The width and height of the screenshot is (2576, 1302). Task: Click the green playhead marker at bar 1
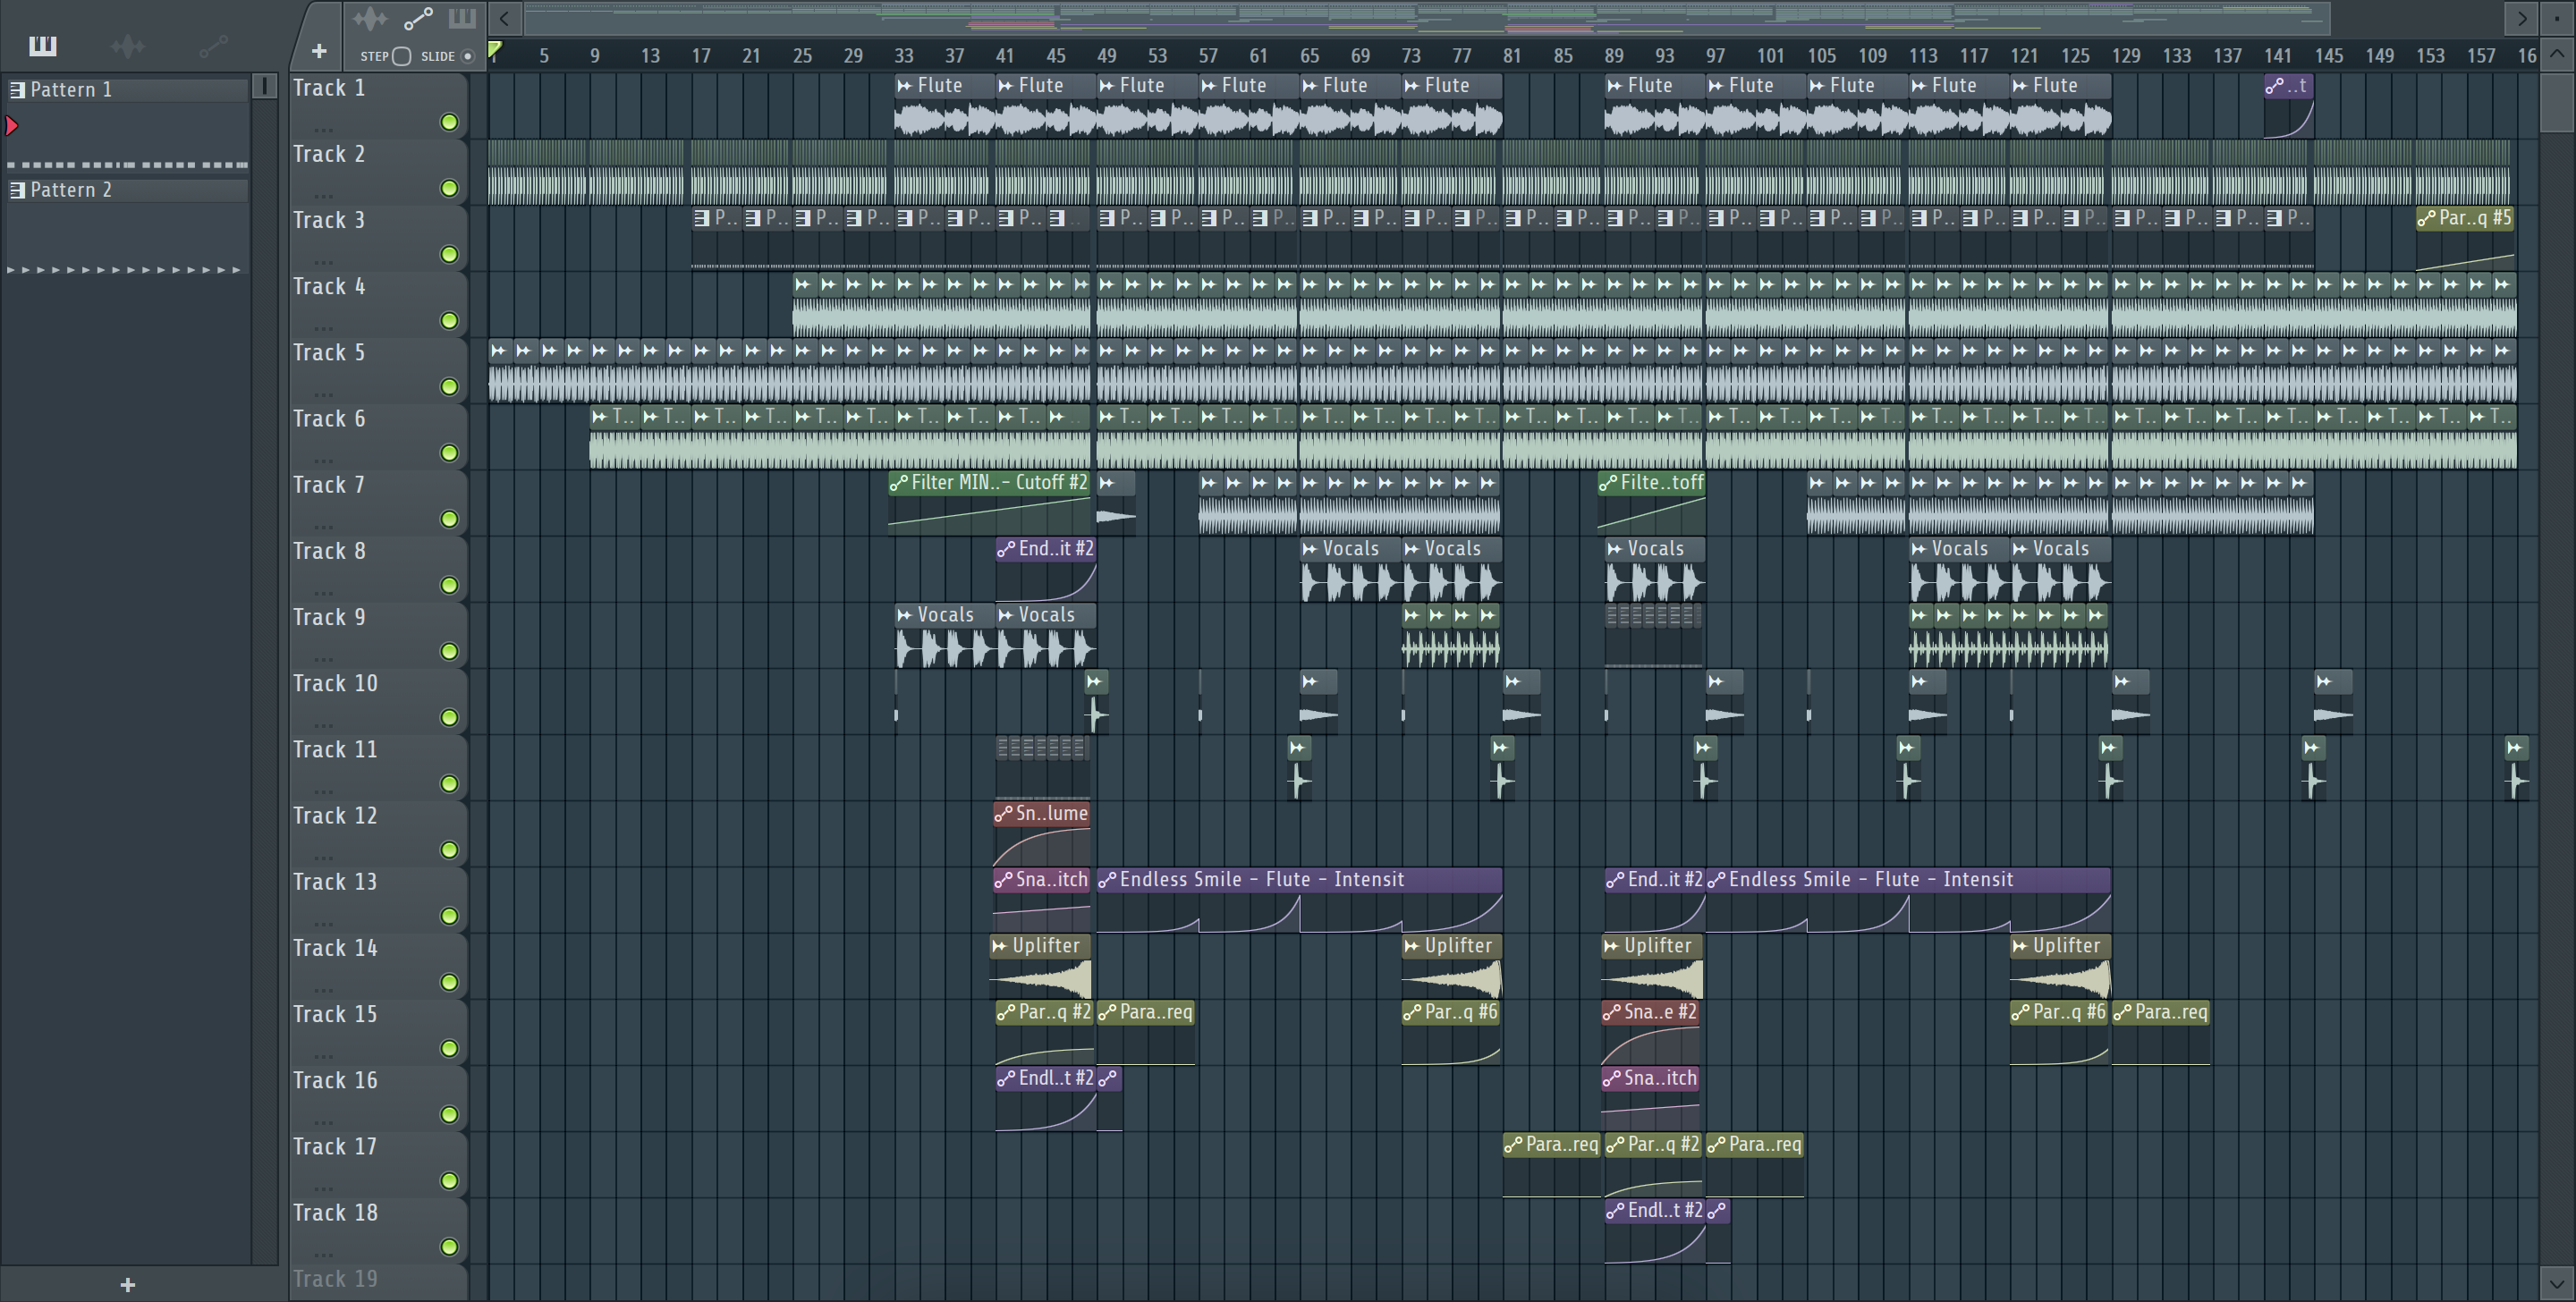click(x=494, y=49)
